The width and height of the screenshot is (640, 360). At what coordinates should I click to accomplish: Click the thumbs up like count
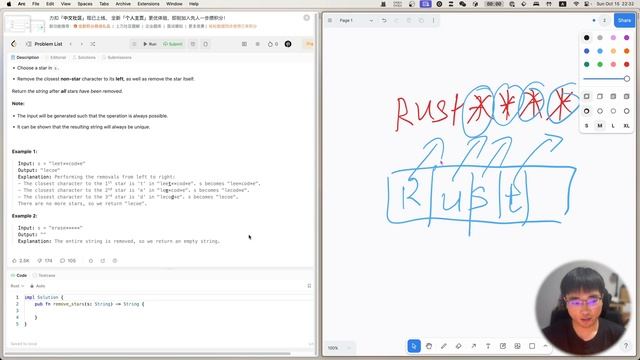(x=20, y=260)
